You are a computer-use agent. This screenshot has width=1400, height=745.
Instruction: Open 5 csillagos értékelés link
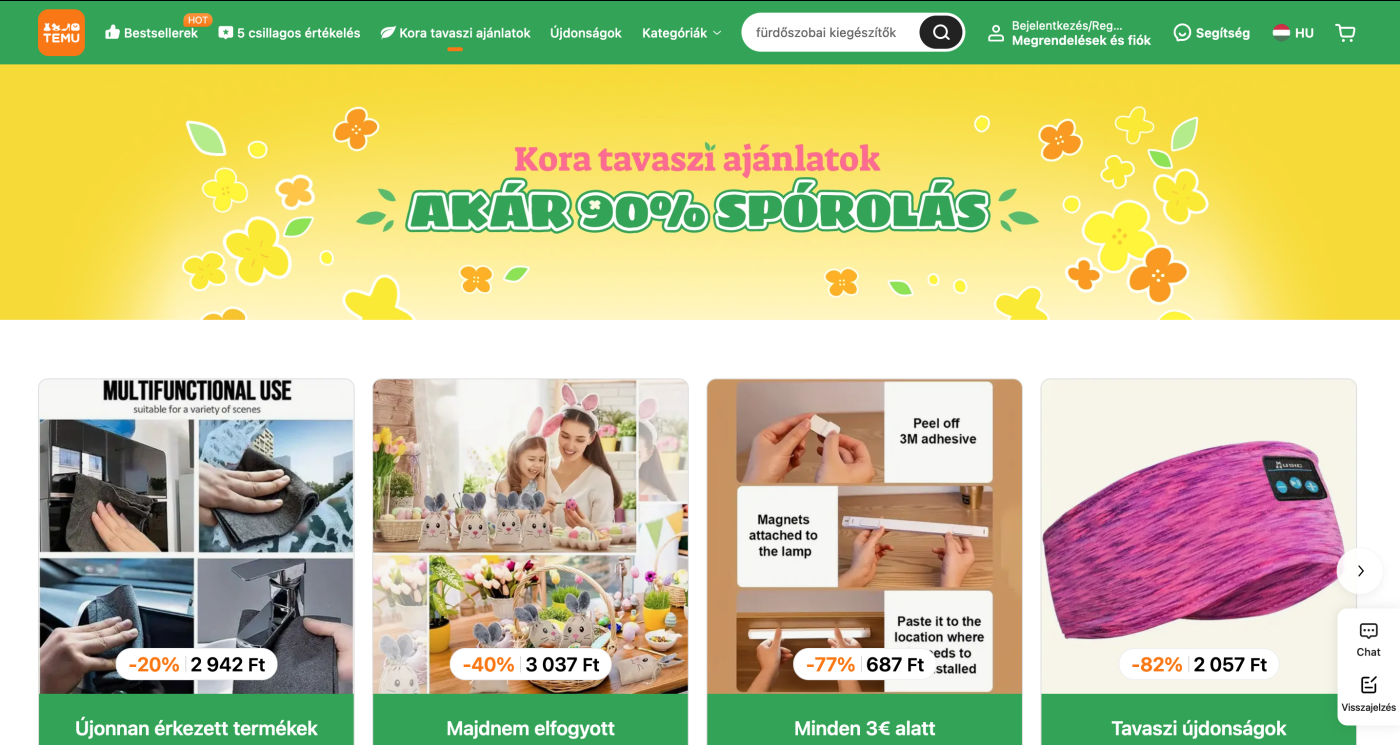[289, 32]
